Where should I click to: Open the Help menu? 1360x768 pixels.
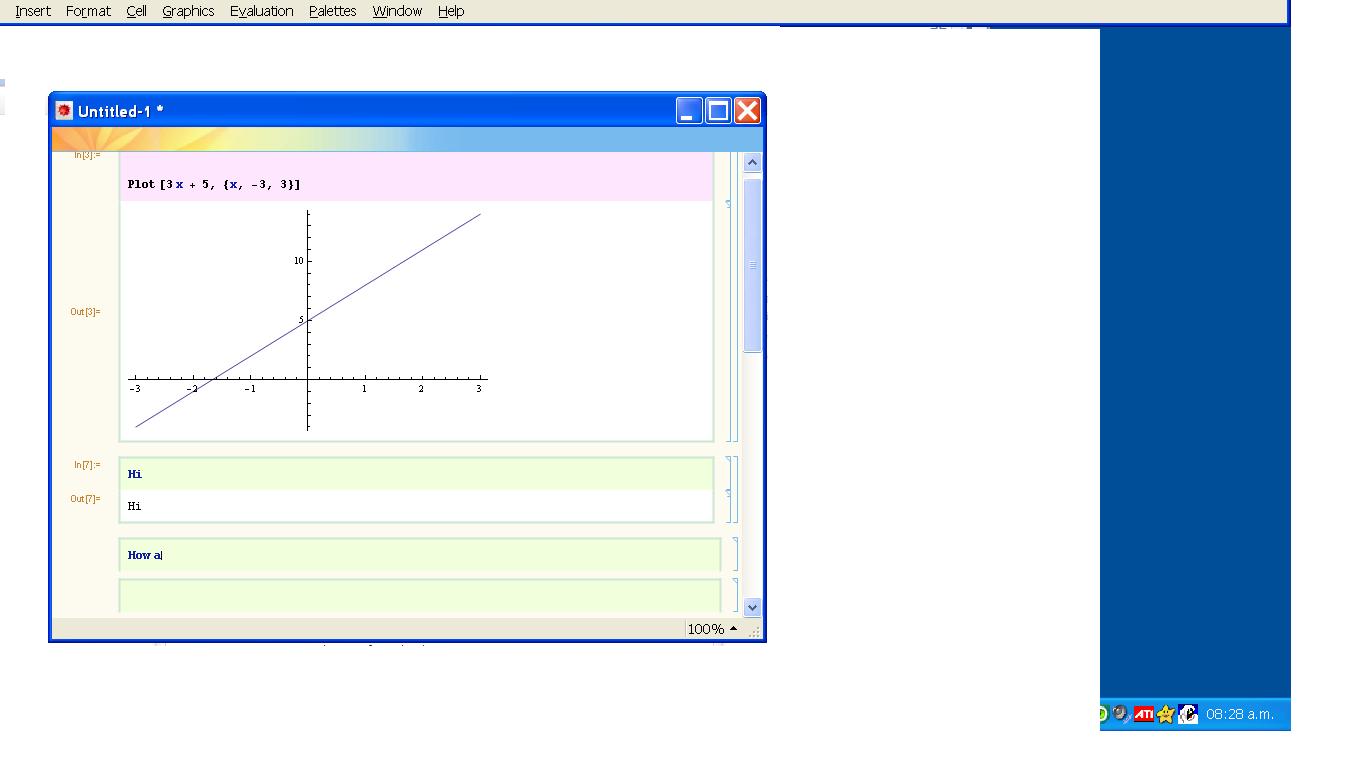(450, 11)
